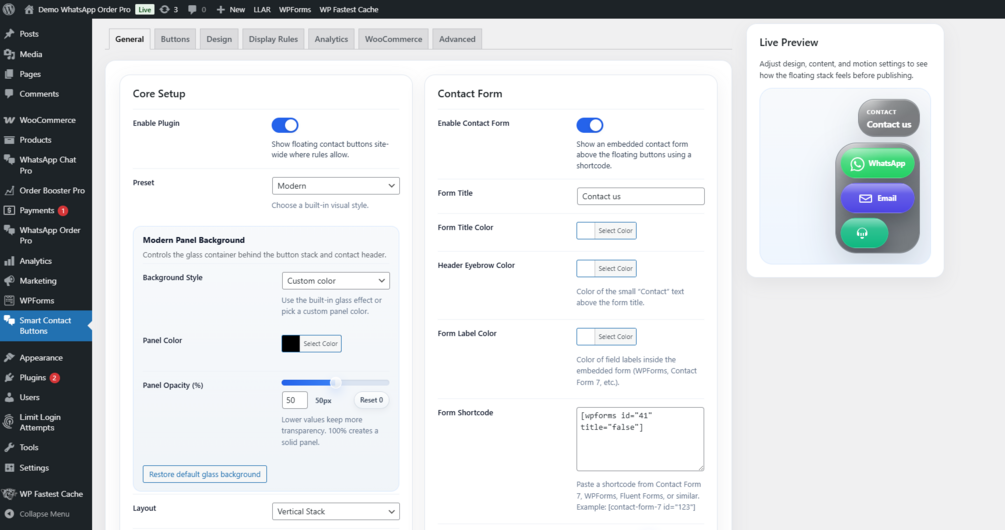Click the black Panel Color swatch
Viewport: 1005px width, 530px height.
click(290, 344)
